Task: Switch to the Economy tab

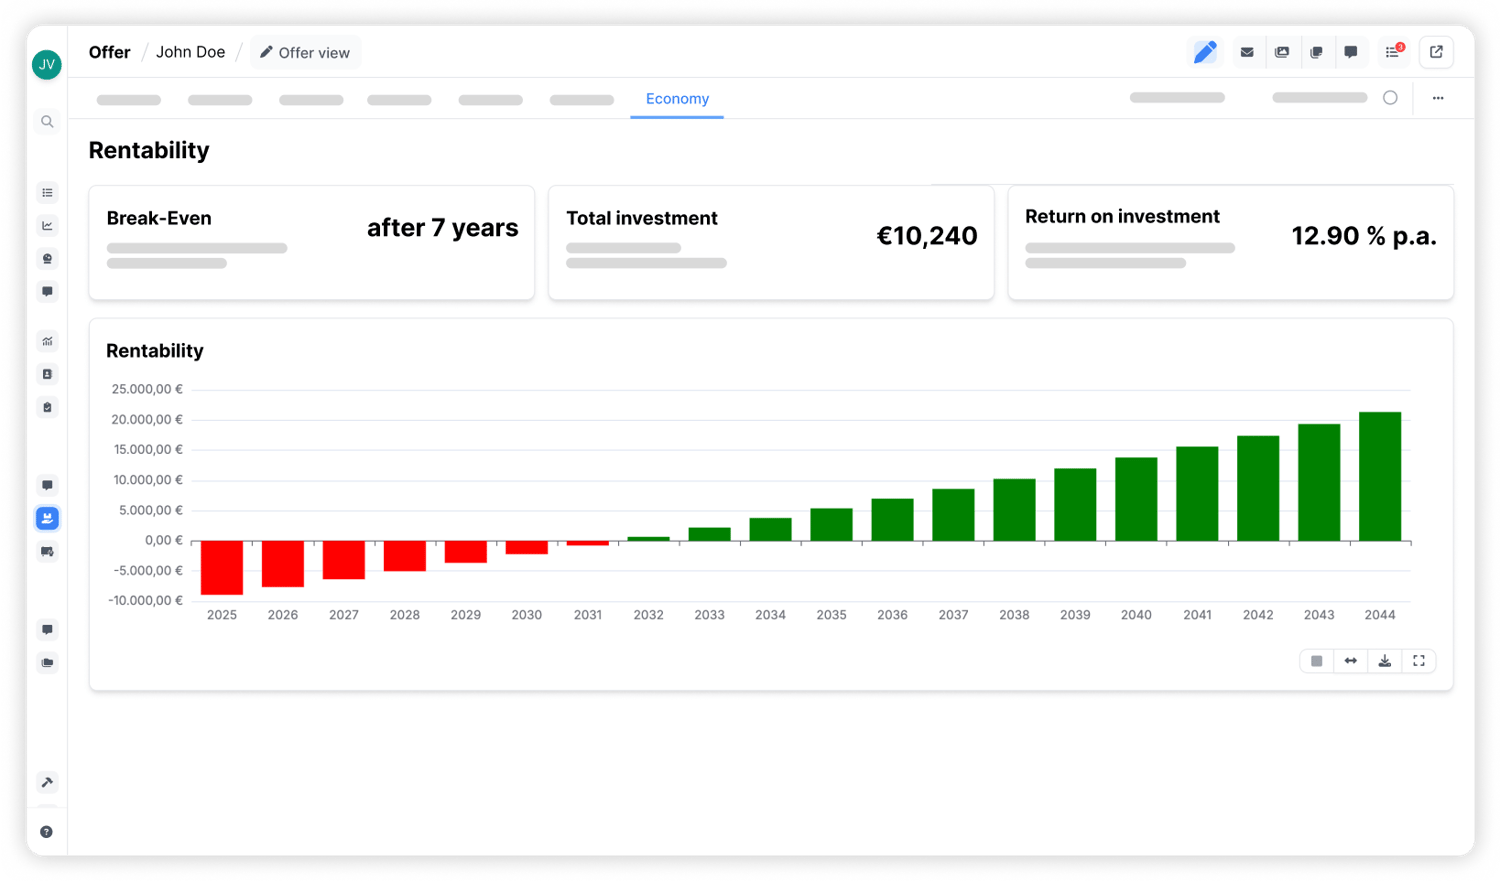Action: tap(677, 99)
